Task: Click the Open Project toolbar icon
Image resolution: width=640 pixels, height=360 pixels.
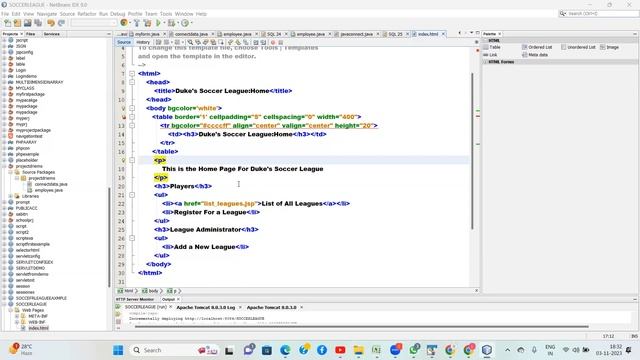Action: [28, 23]
